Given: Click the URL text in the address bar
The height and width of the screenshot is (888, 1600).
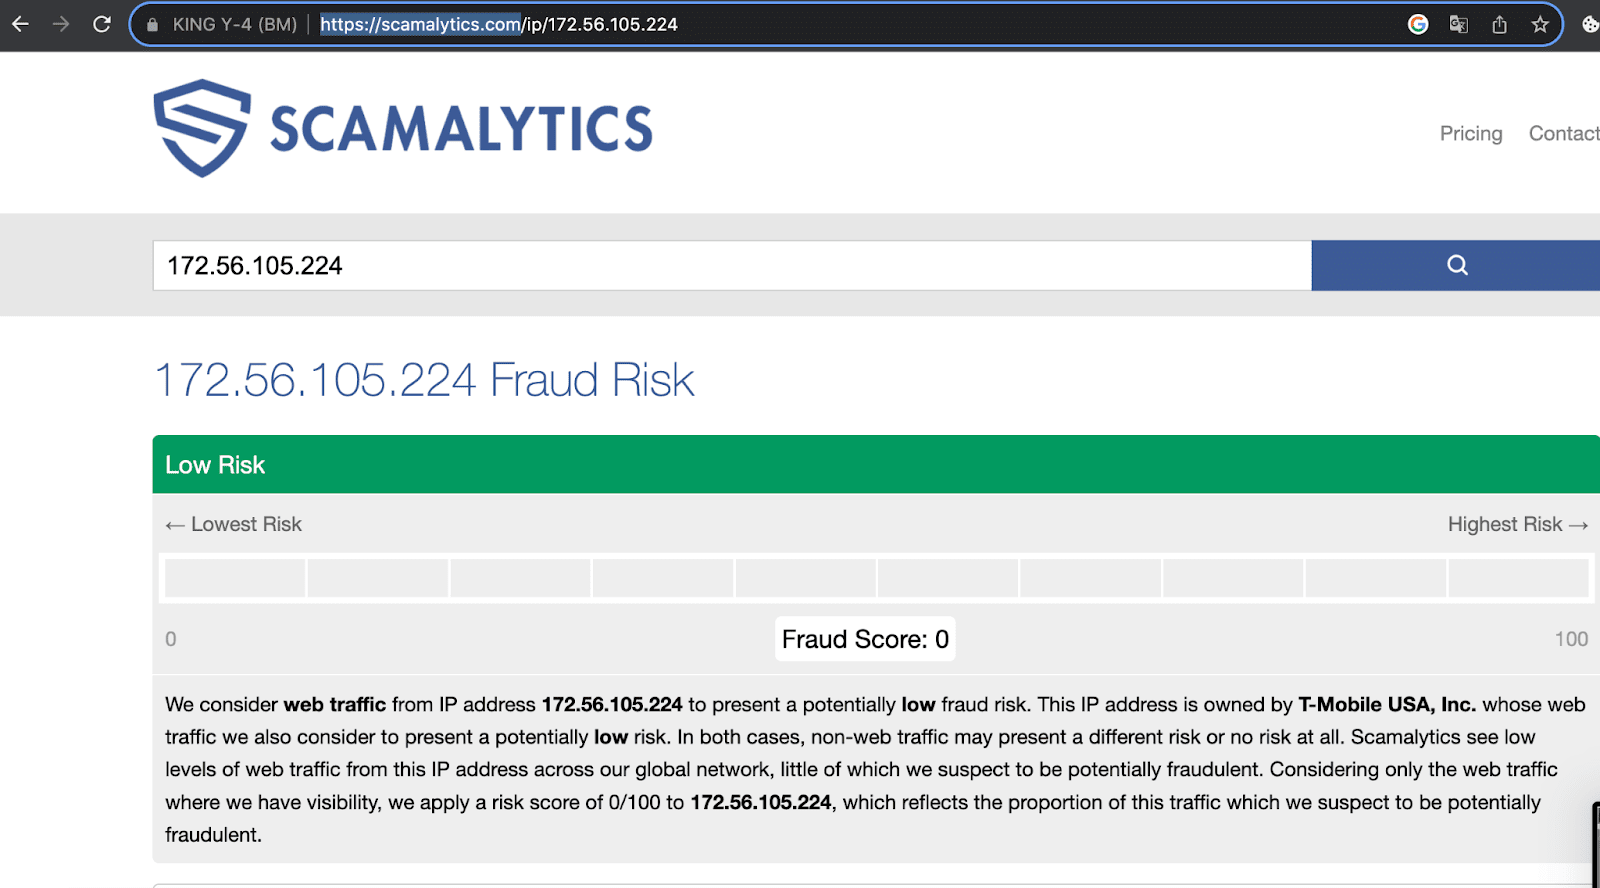Looking at the screenshot, I should [499, 24].
